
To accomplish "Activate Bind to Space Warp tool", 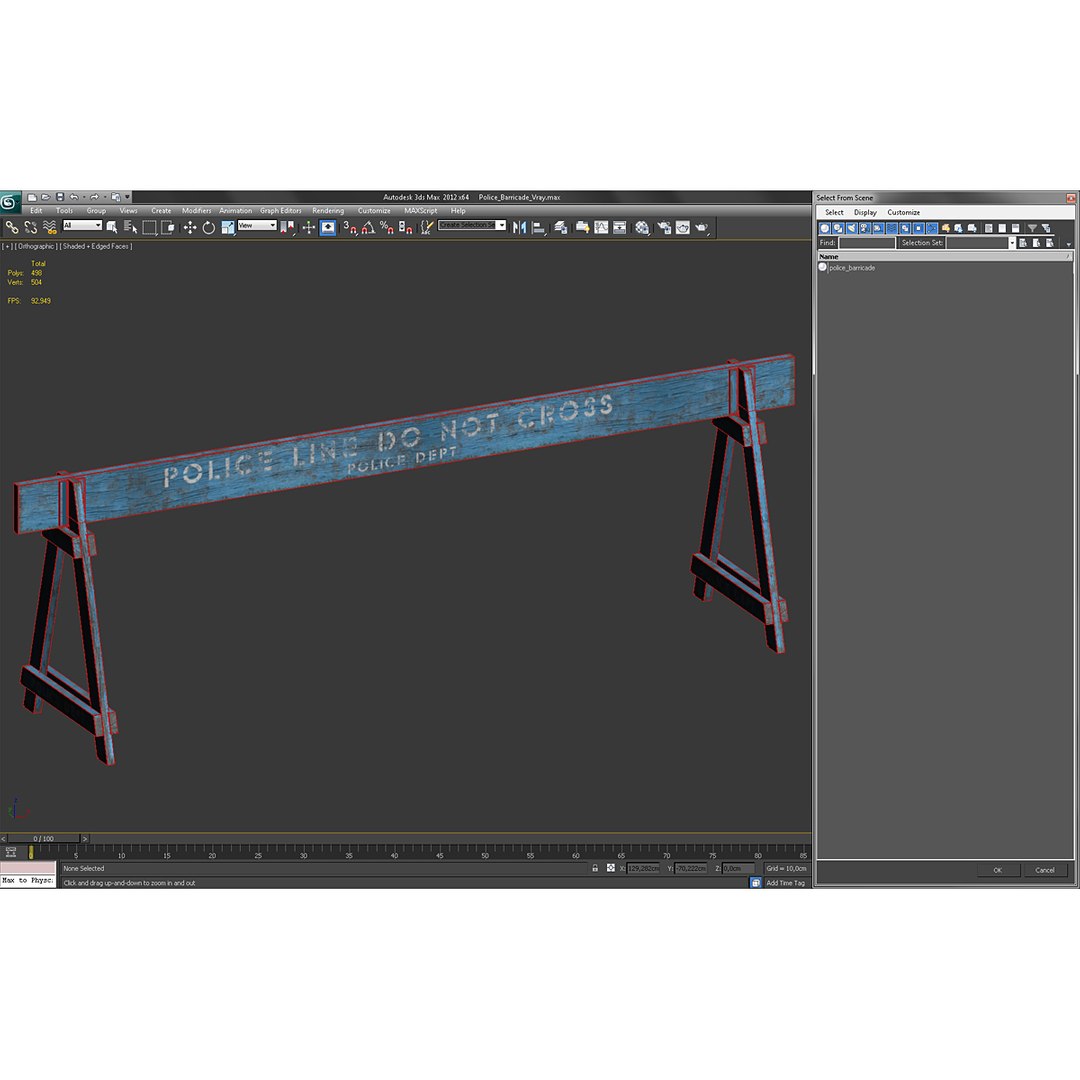I will point(50,227).
